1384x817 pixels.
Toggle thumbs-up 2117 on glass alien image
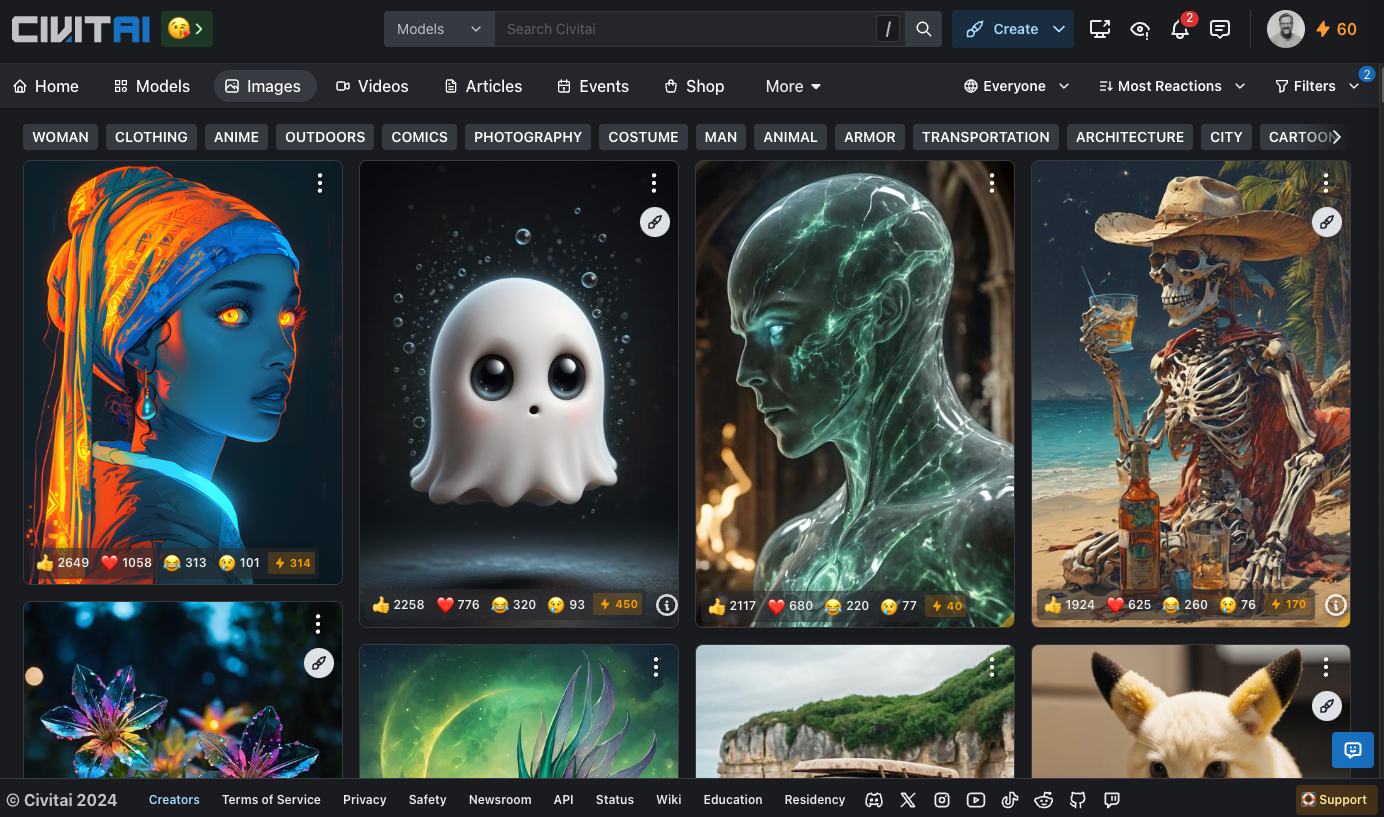coord(733,606)
